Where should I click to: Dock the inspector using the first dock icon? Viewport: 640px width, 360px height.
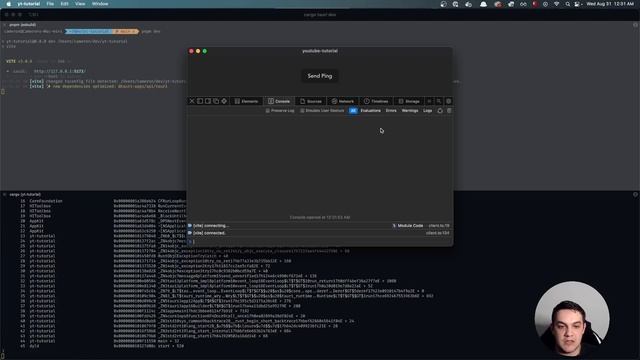200,101
